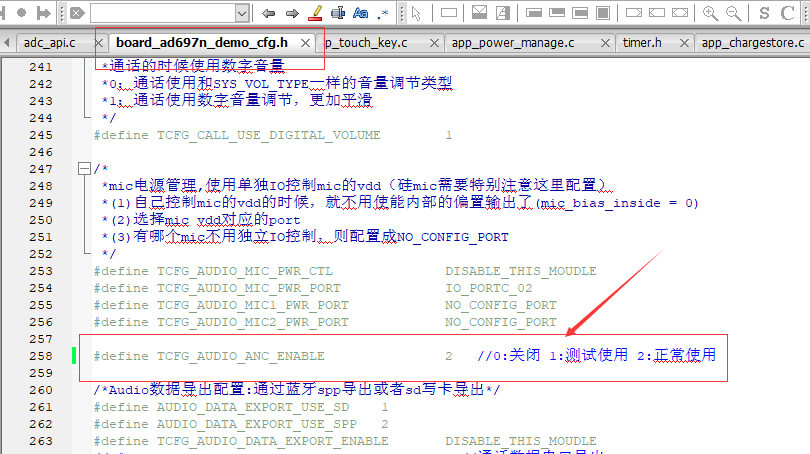This screenshot has width=810, height=454.
Task: Toggle highlight all matches marker icon
Action: click(x=315, y=13)
